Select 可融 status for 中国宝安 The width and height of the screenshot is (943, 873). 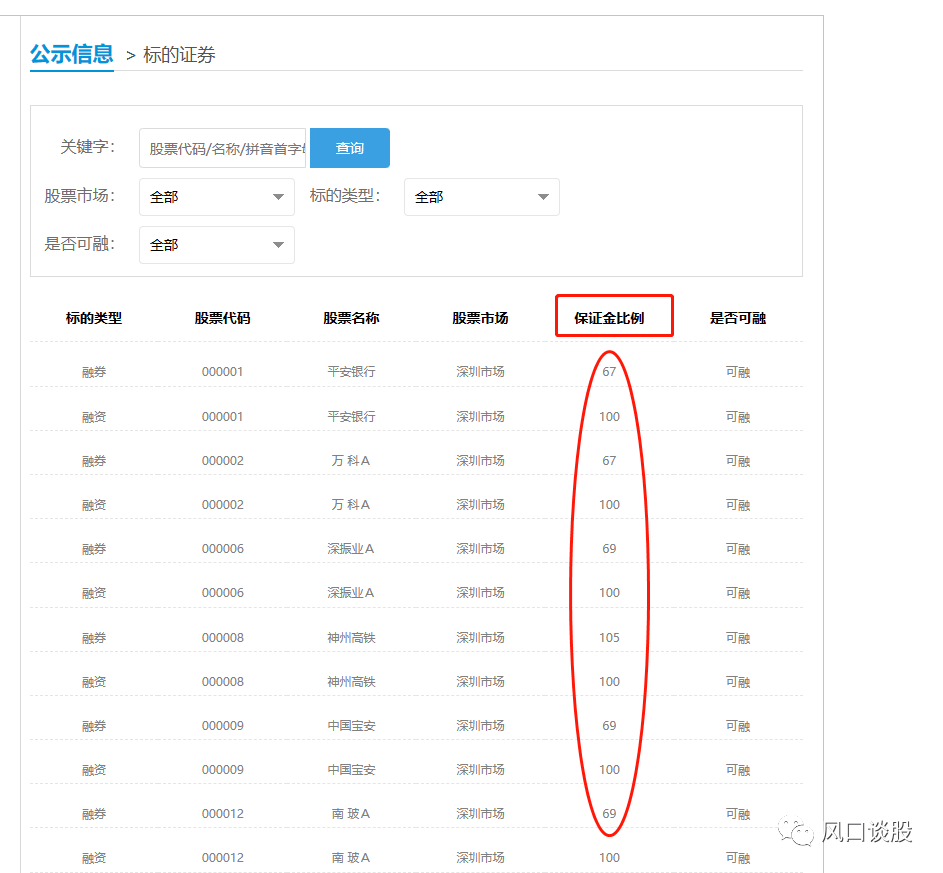pyautogui.click(x=738, y=725)
